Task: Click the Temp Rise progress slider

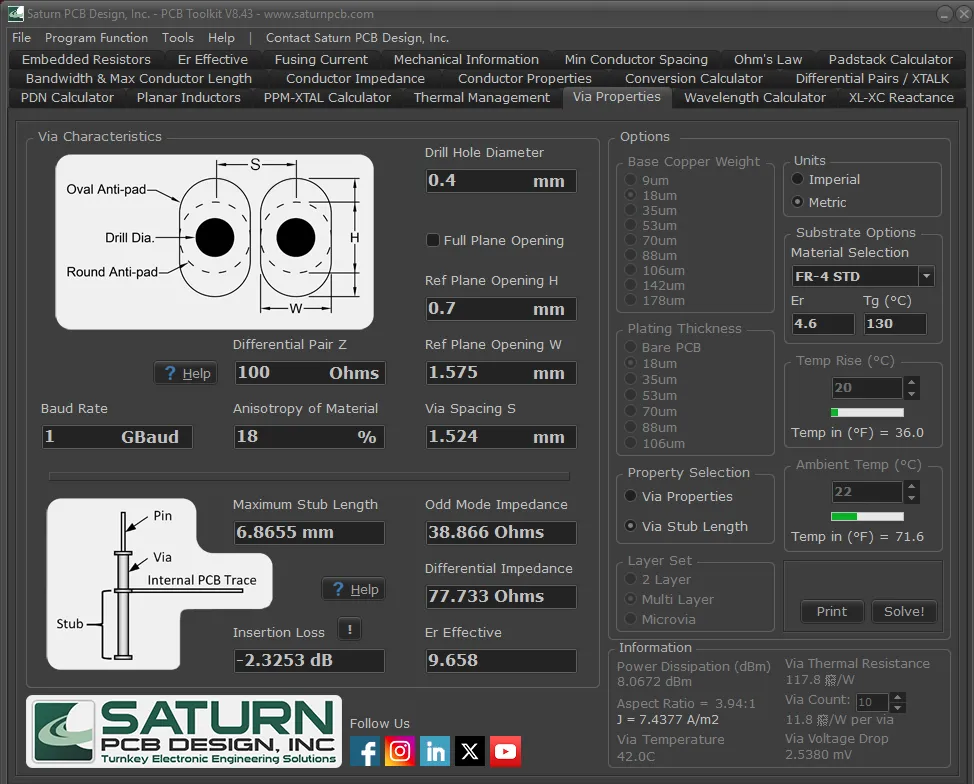Action: [867, 413]
